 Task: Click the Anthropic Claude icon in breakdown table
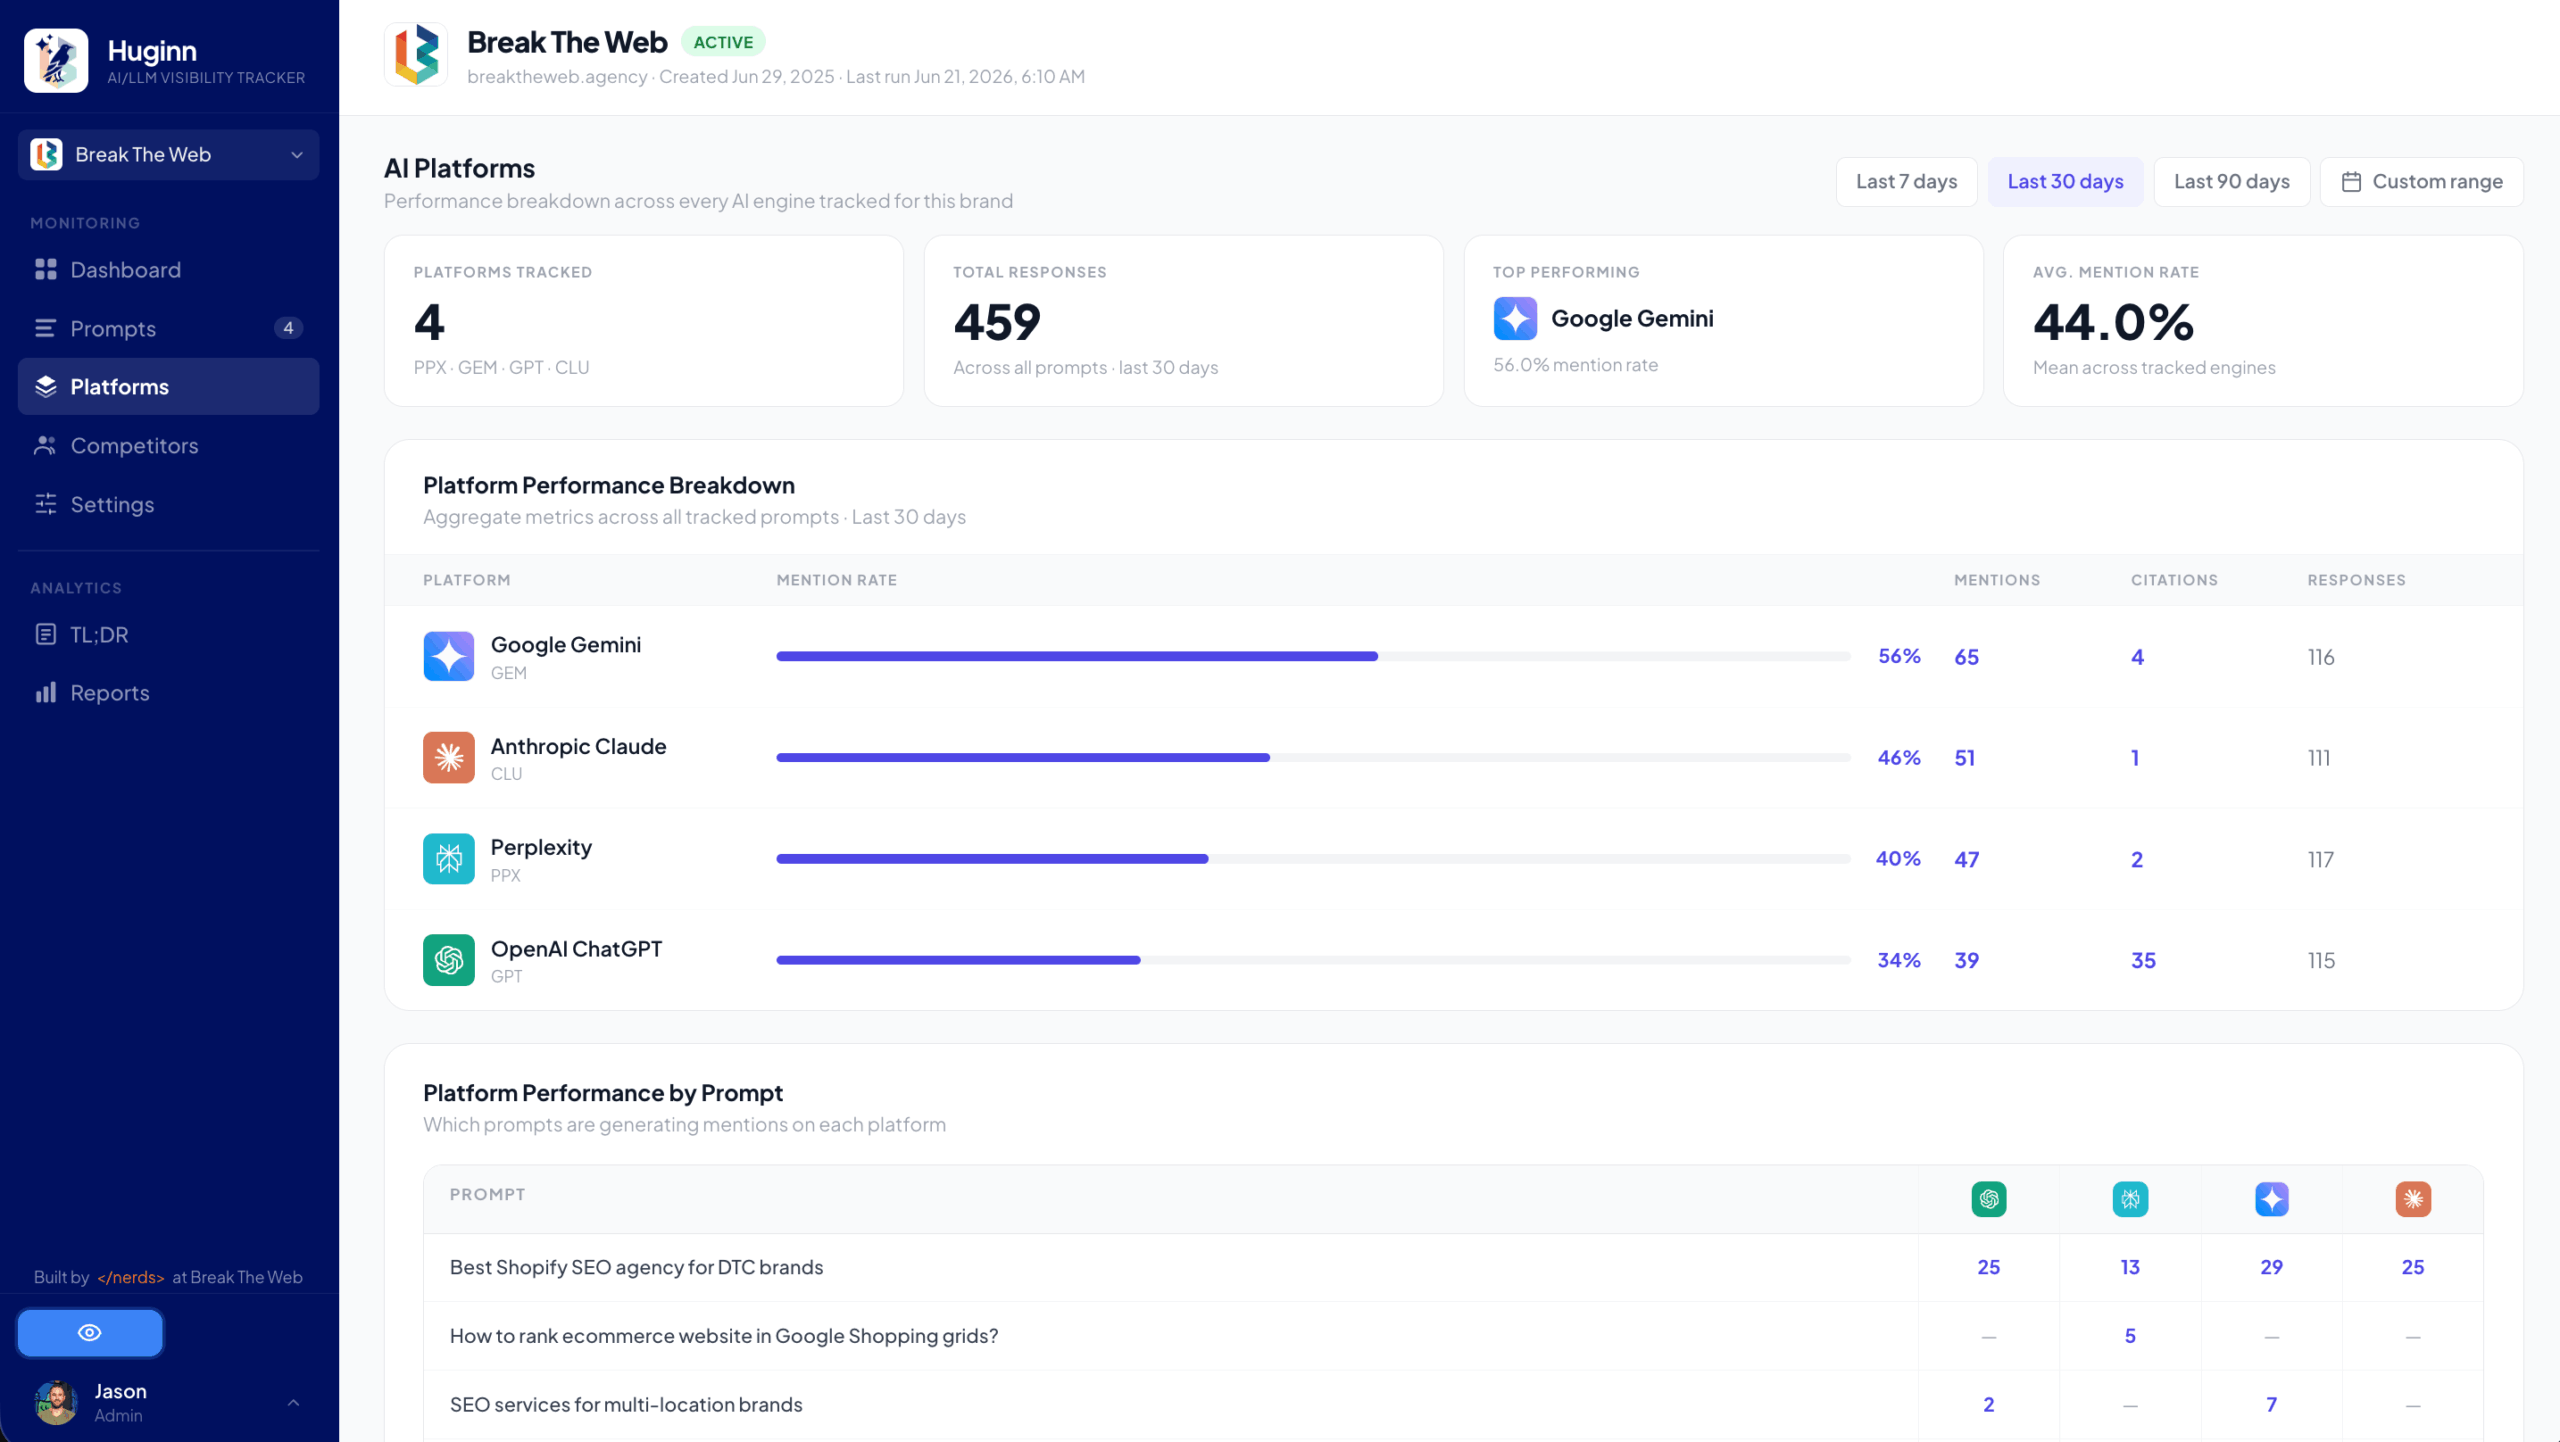(x=448, y=758)
